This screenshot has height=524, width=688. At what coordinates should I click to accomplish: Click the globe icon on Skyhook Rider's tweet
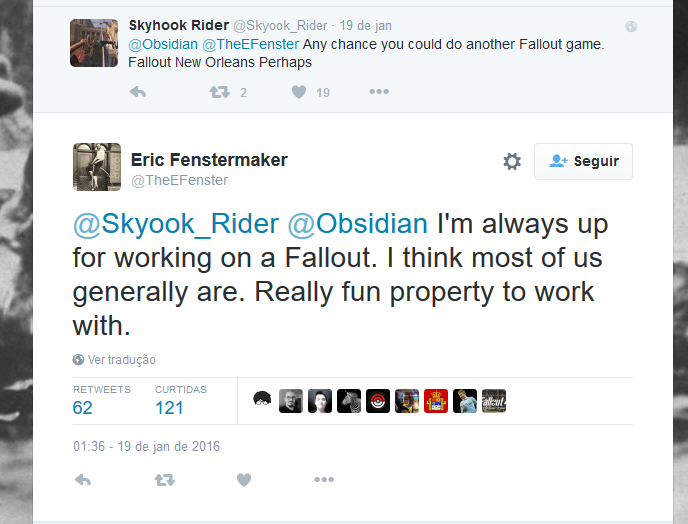631,27
